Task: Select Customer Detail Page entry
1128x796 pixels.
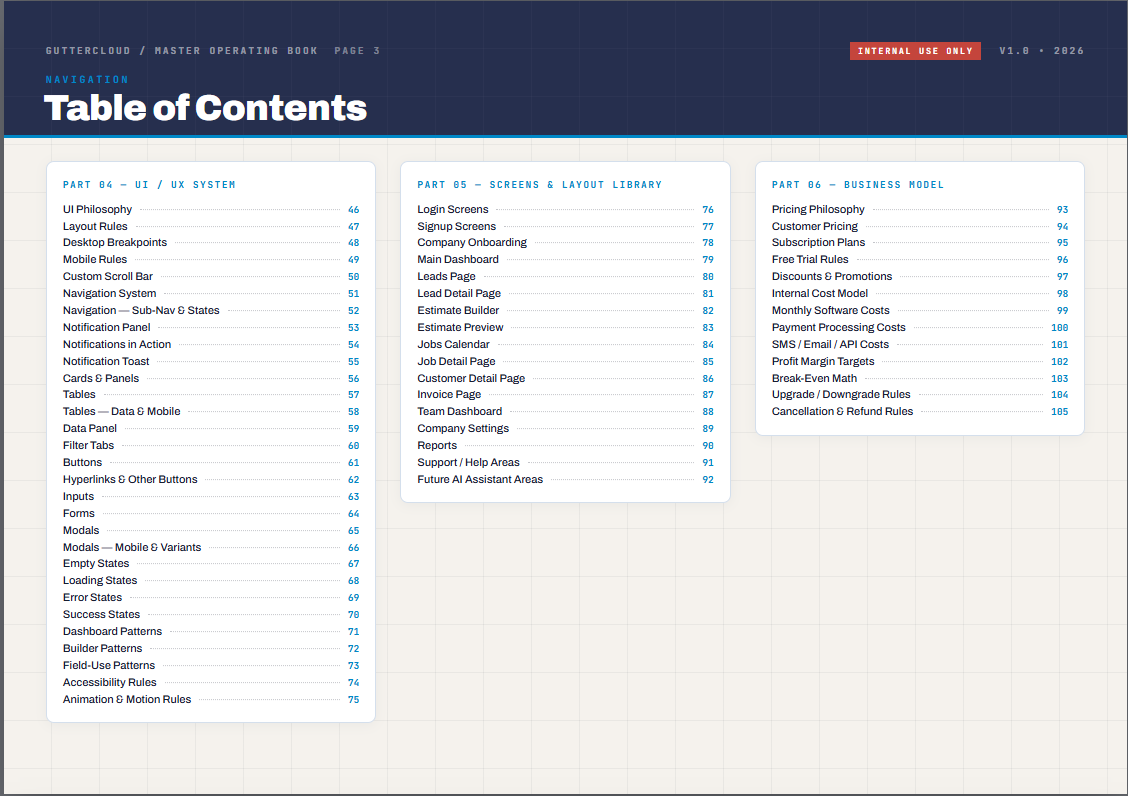Action: point(565,379)
